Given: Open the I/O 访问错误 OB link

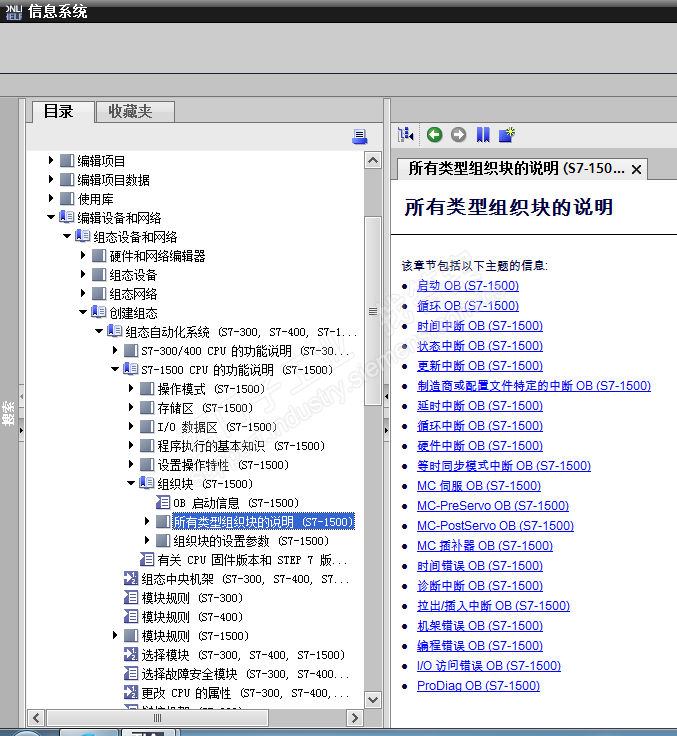Looking at the screenshot, I should (x=489, y=666).
